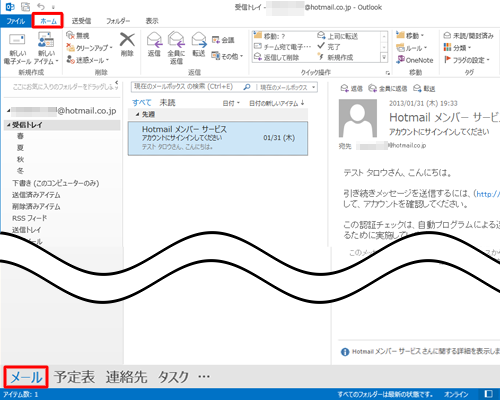Open the 送信トレイ outbox folder

(27, 230)
